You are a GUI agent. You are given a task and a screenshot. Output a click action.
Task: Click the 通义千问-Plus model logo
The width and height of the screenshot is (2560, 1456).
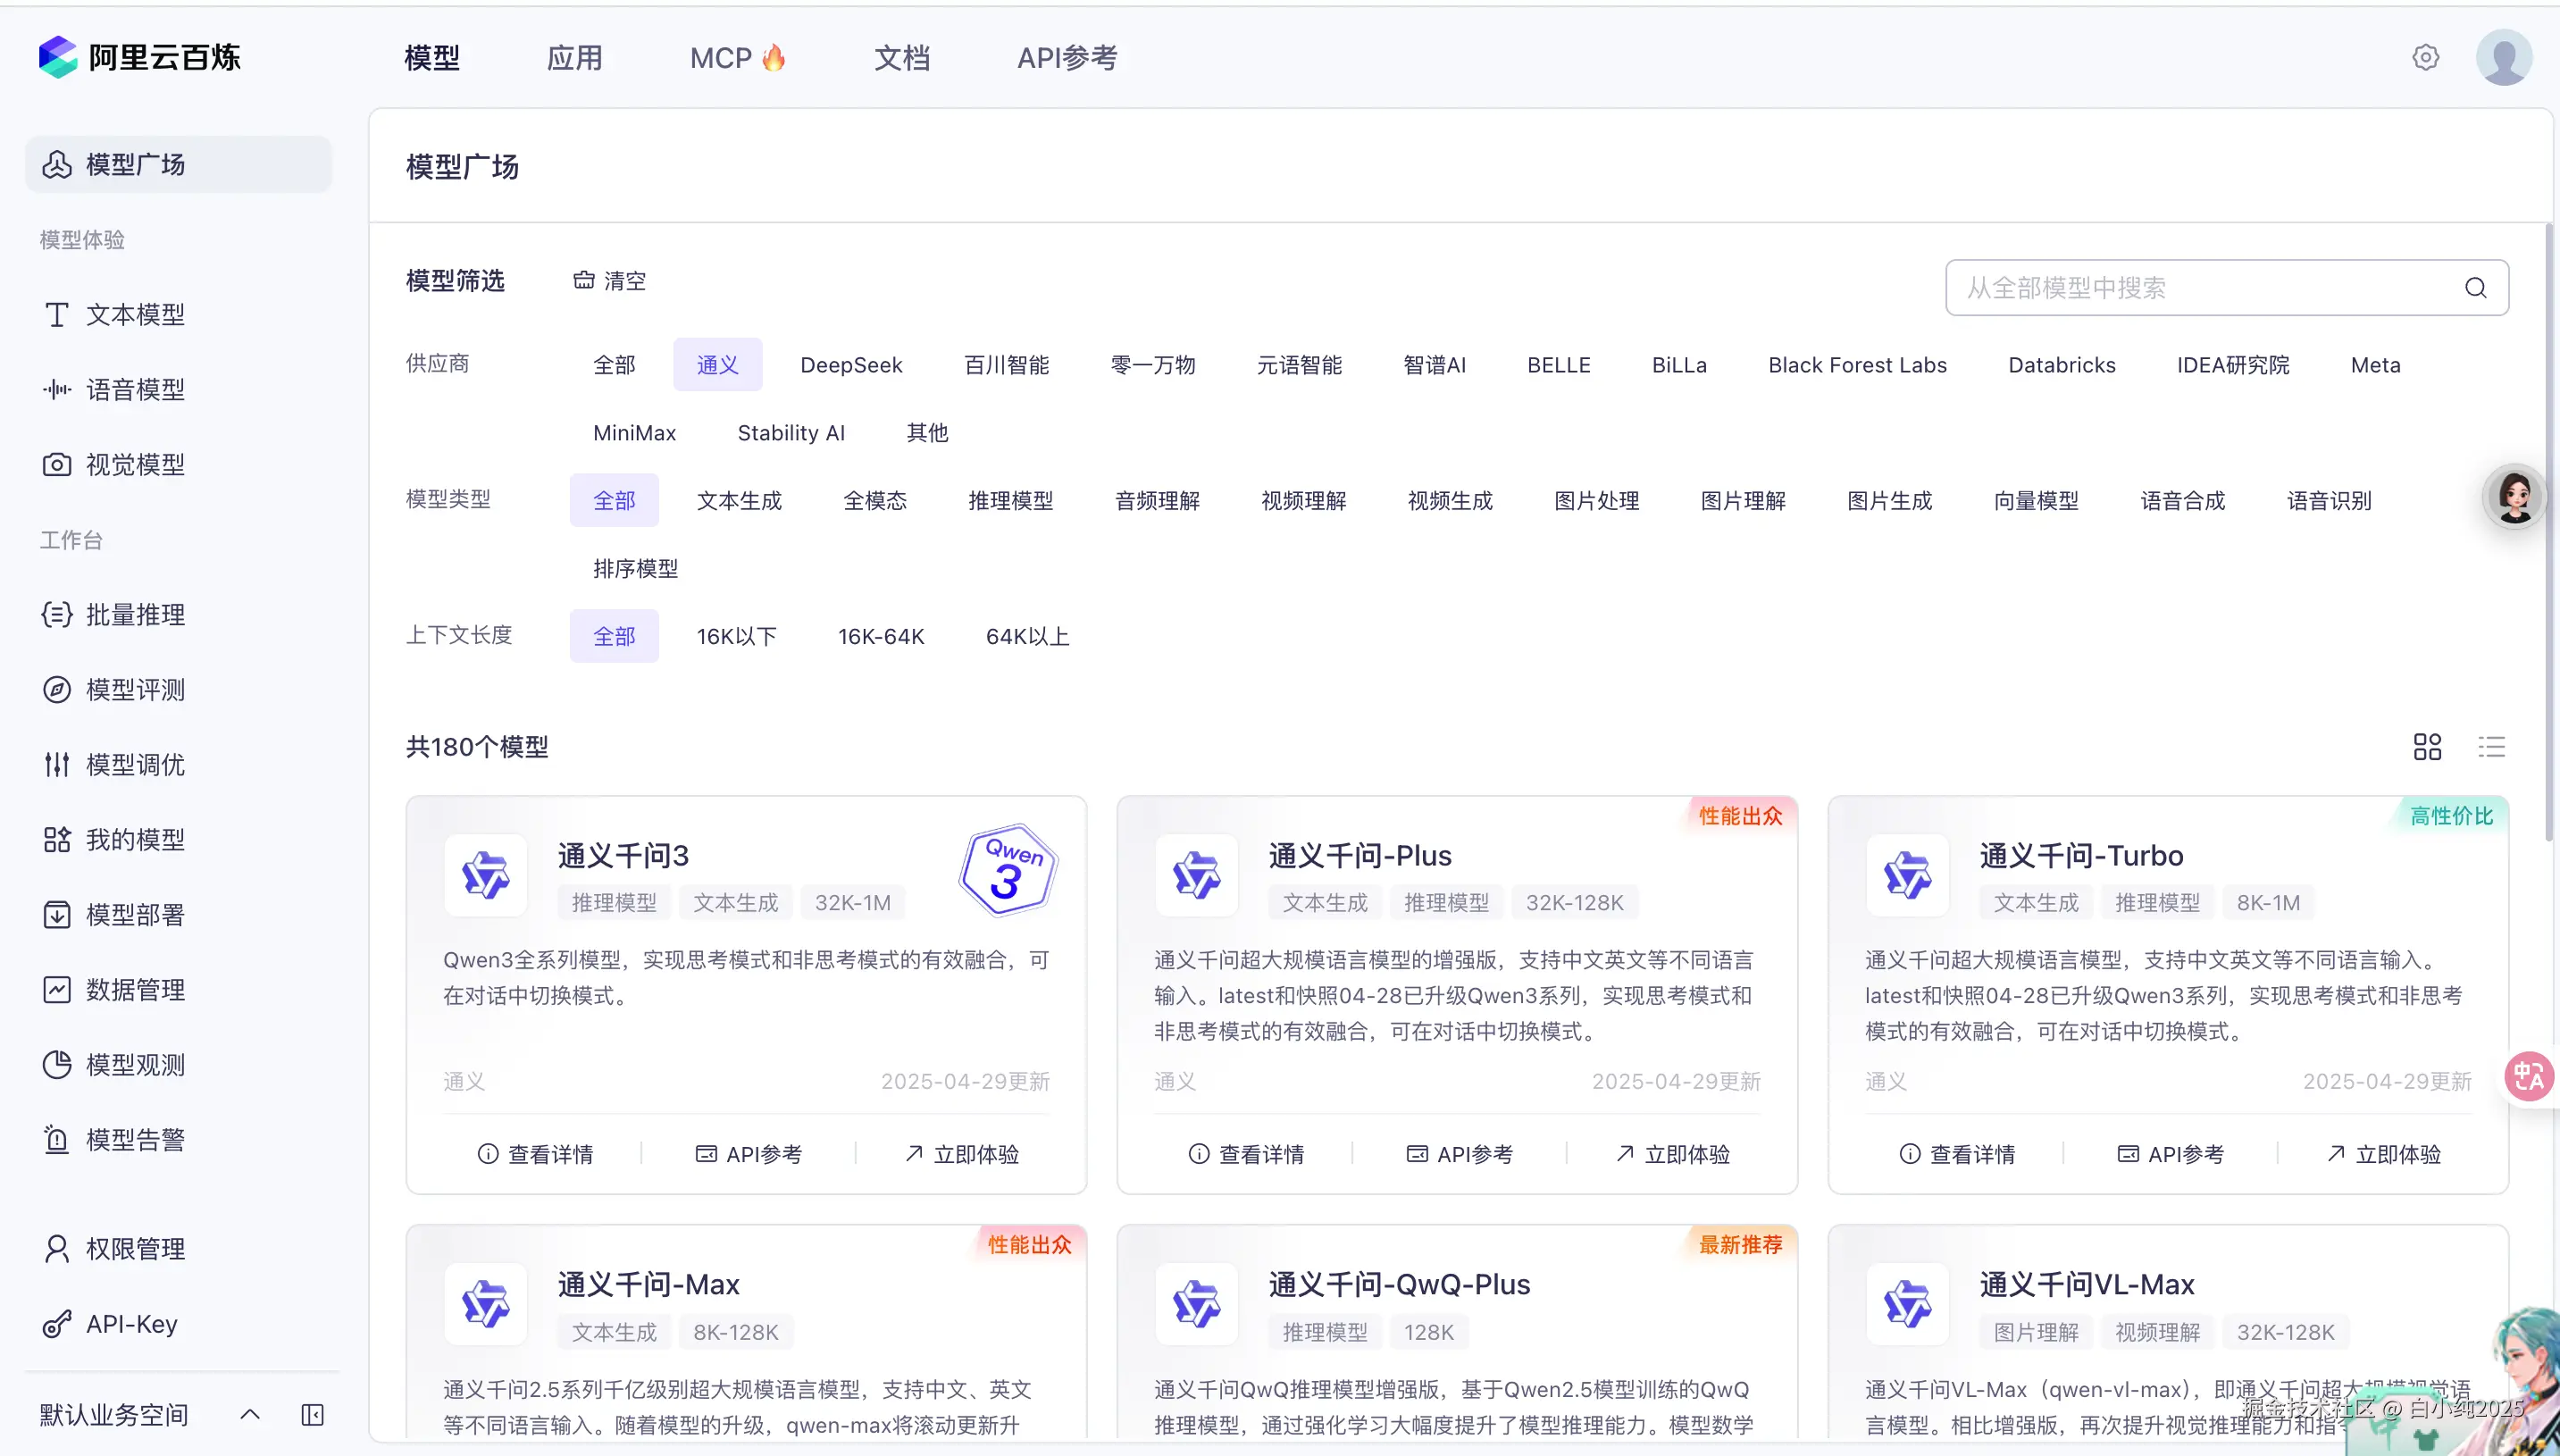click(1197, 875)
